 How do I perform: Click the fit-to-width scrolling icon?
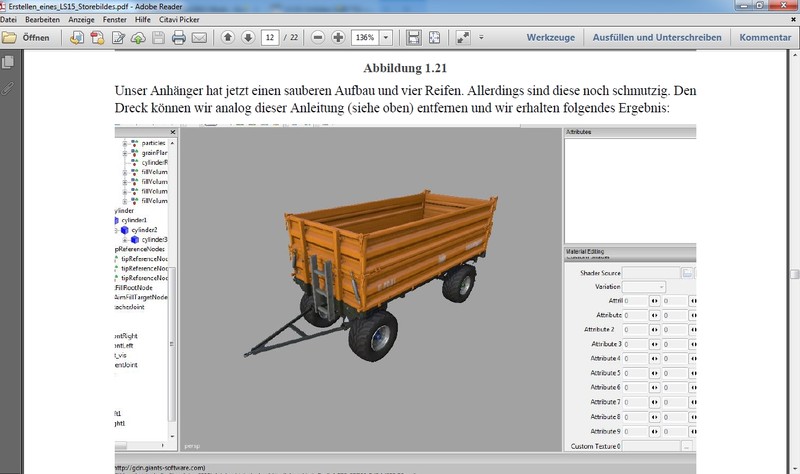[x=414, y=38]
